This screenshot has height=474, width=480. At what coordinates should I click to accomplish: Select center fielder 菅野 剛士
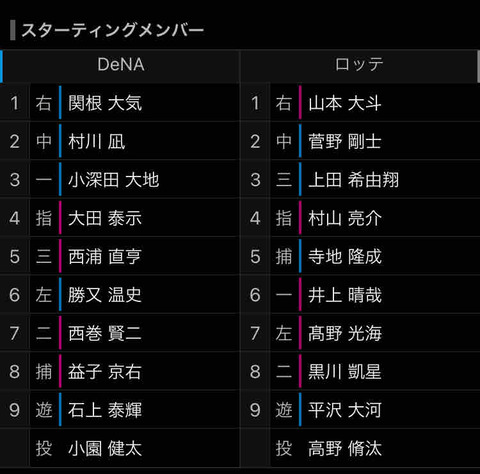point(345,141)
